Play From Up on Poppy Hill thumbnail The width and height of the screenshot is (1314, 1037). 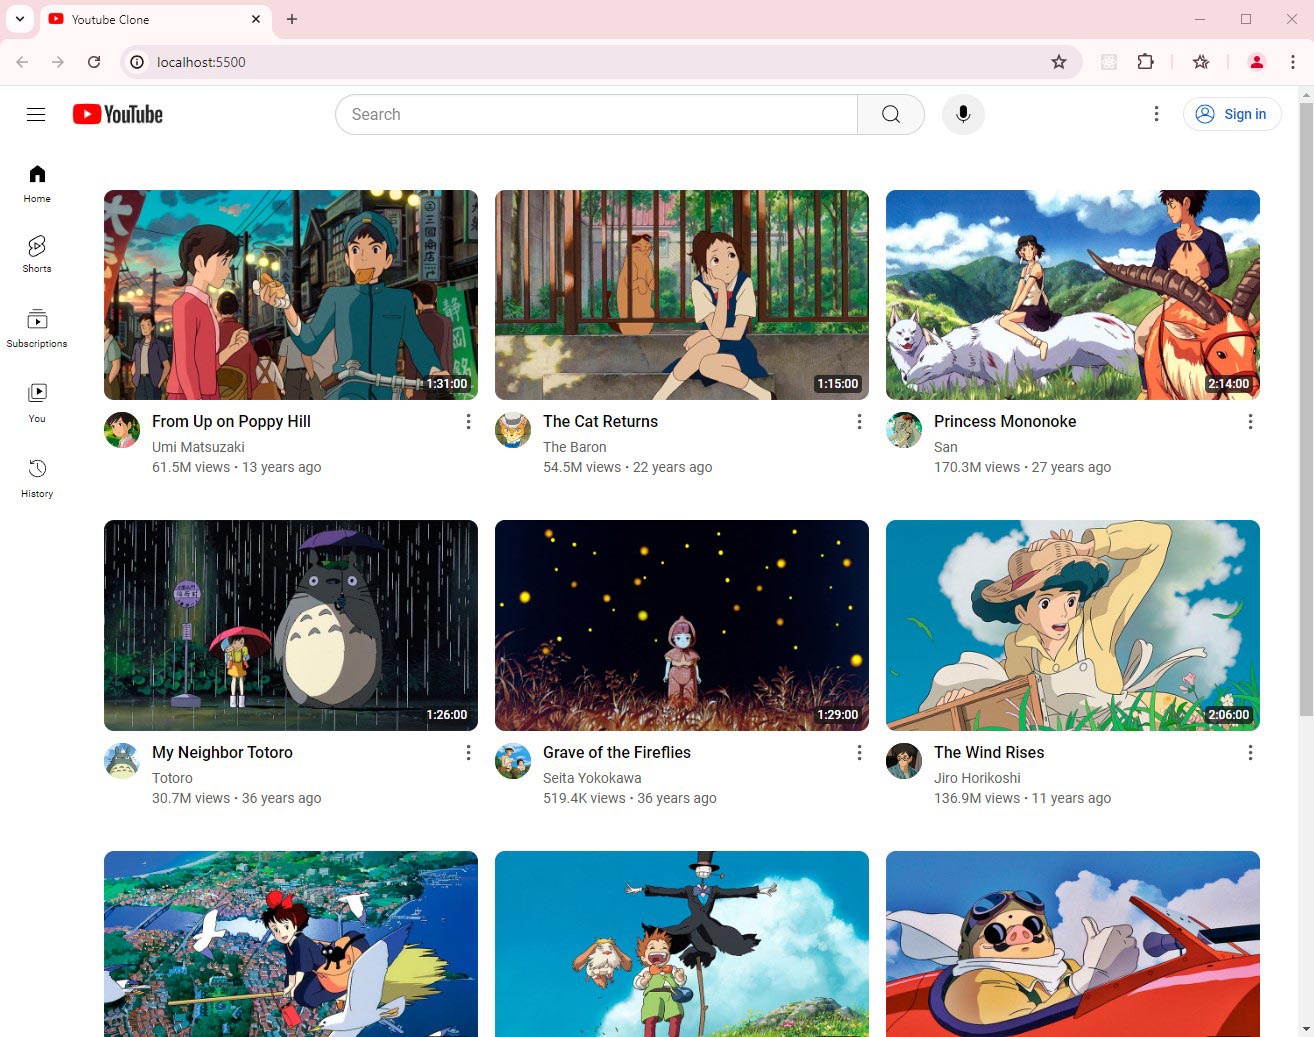[291, 295]
